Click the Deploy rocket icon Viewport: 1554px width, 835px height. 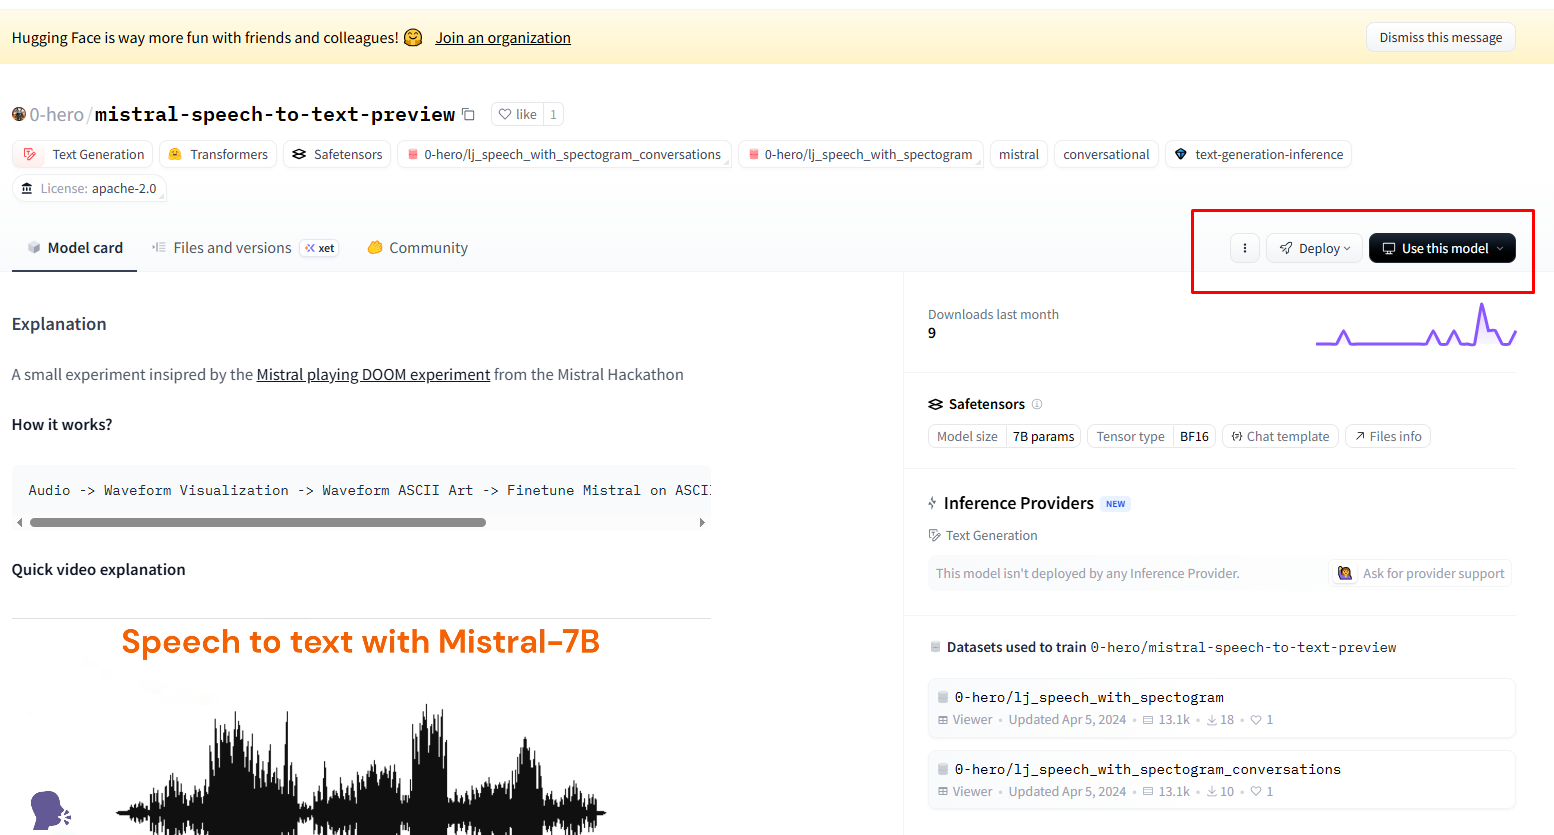(1286, 248)
